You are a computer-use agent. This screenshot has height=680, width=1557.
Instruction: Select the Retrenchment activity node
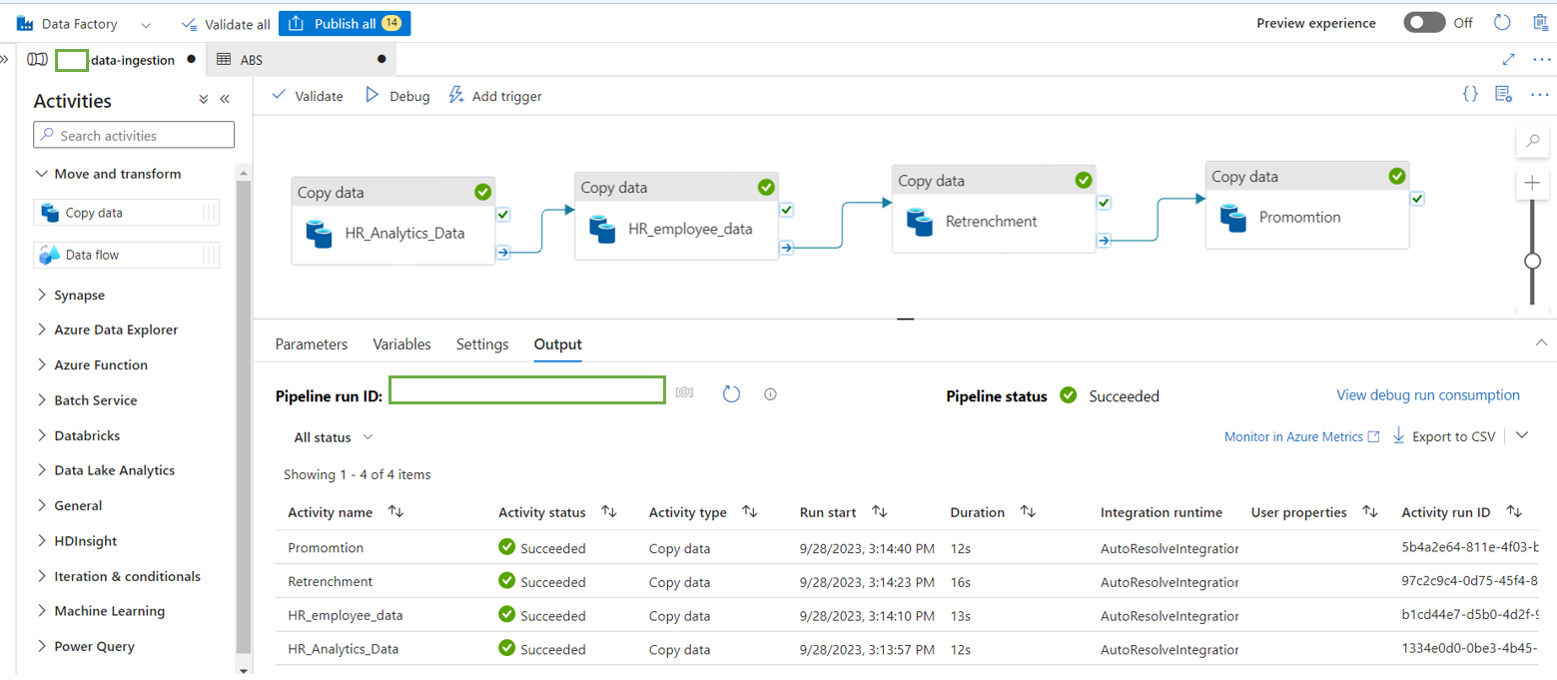[994, 209]
